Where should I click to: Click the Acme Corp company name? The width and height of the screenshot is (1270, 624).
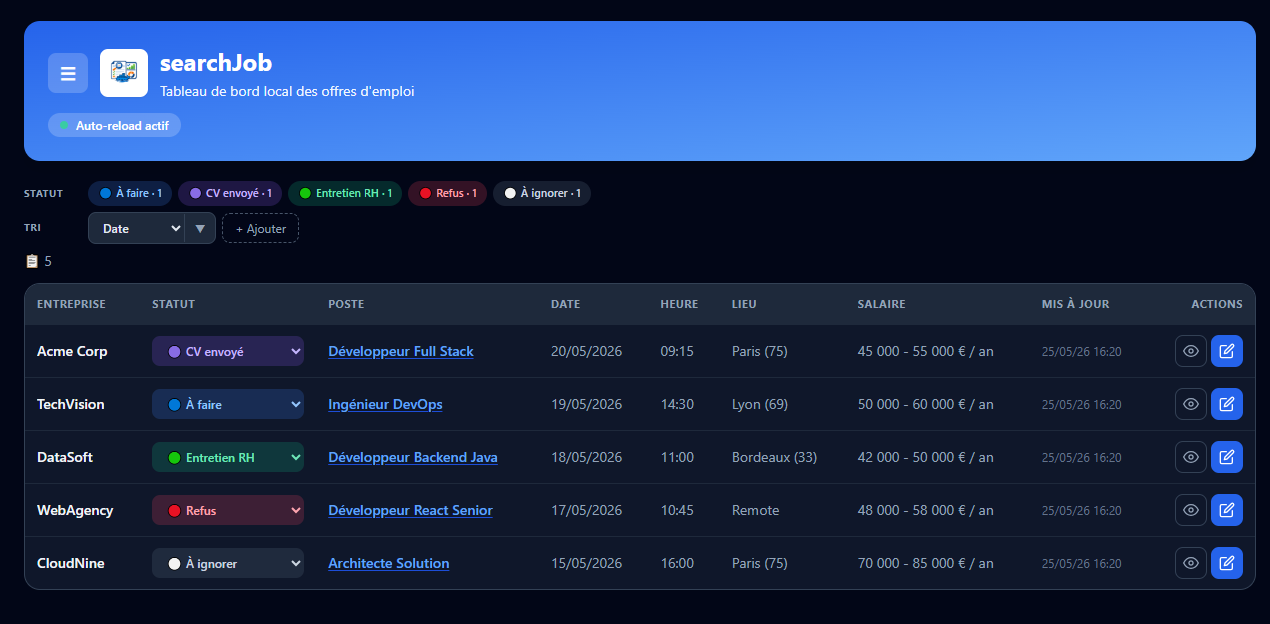coord(72,351)
